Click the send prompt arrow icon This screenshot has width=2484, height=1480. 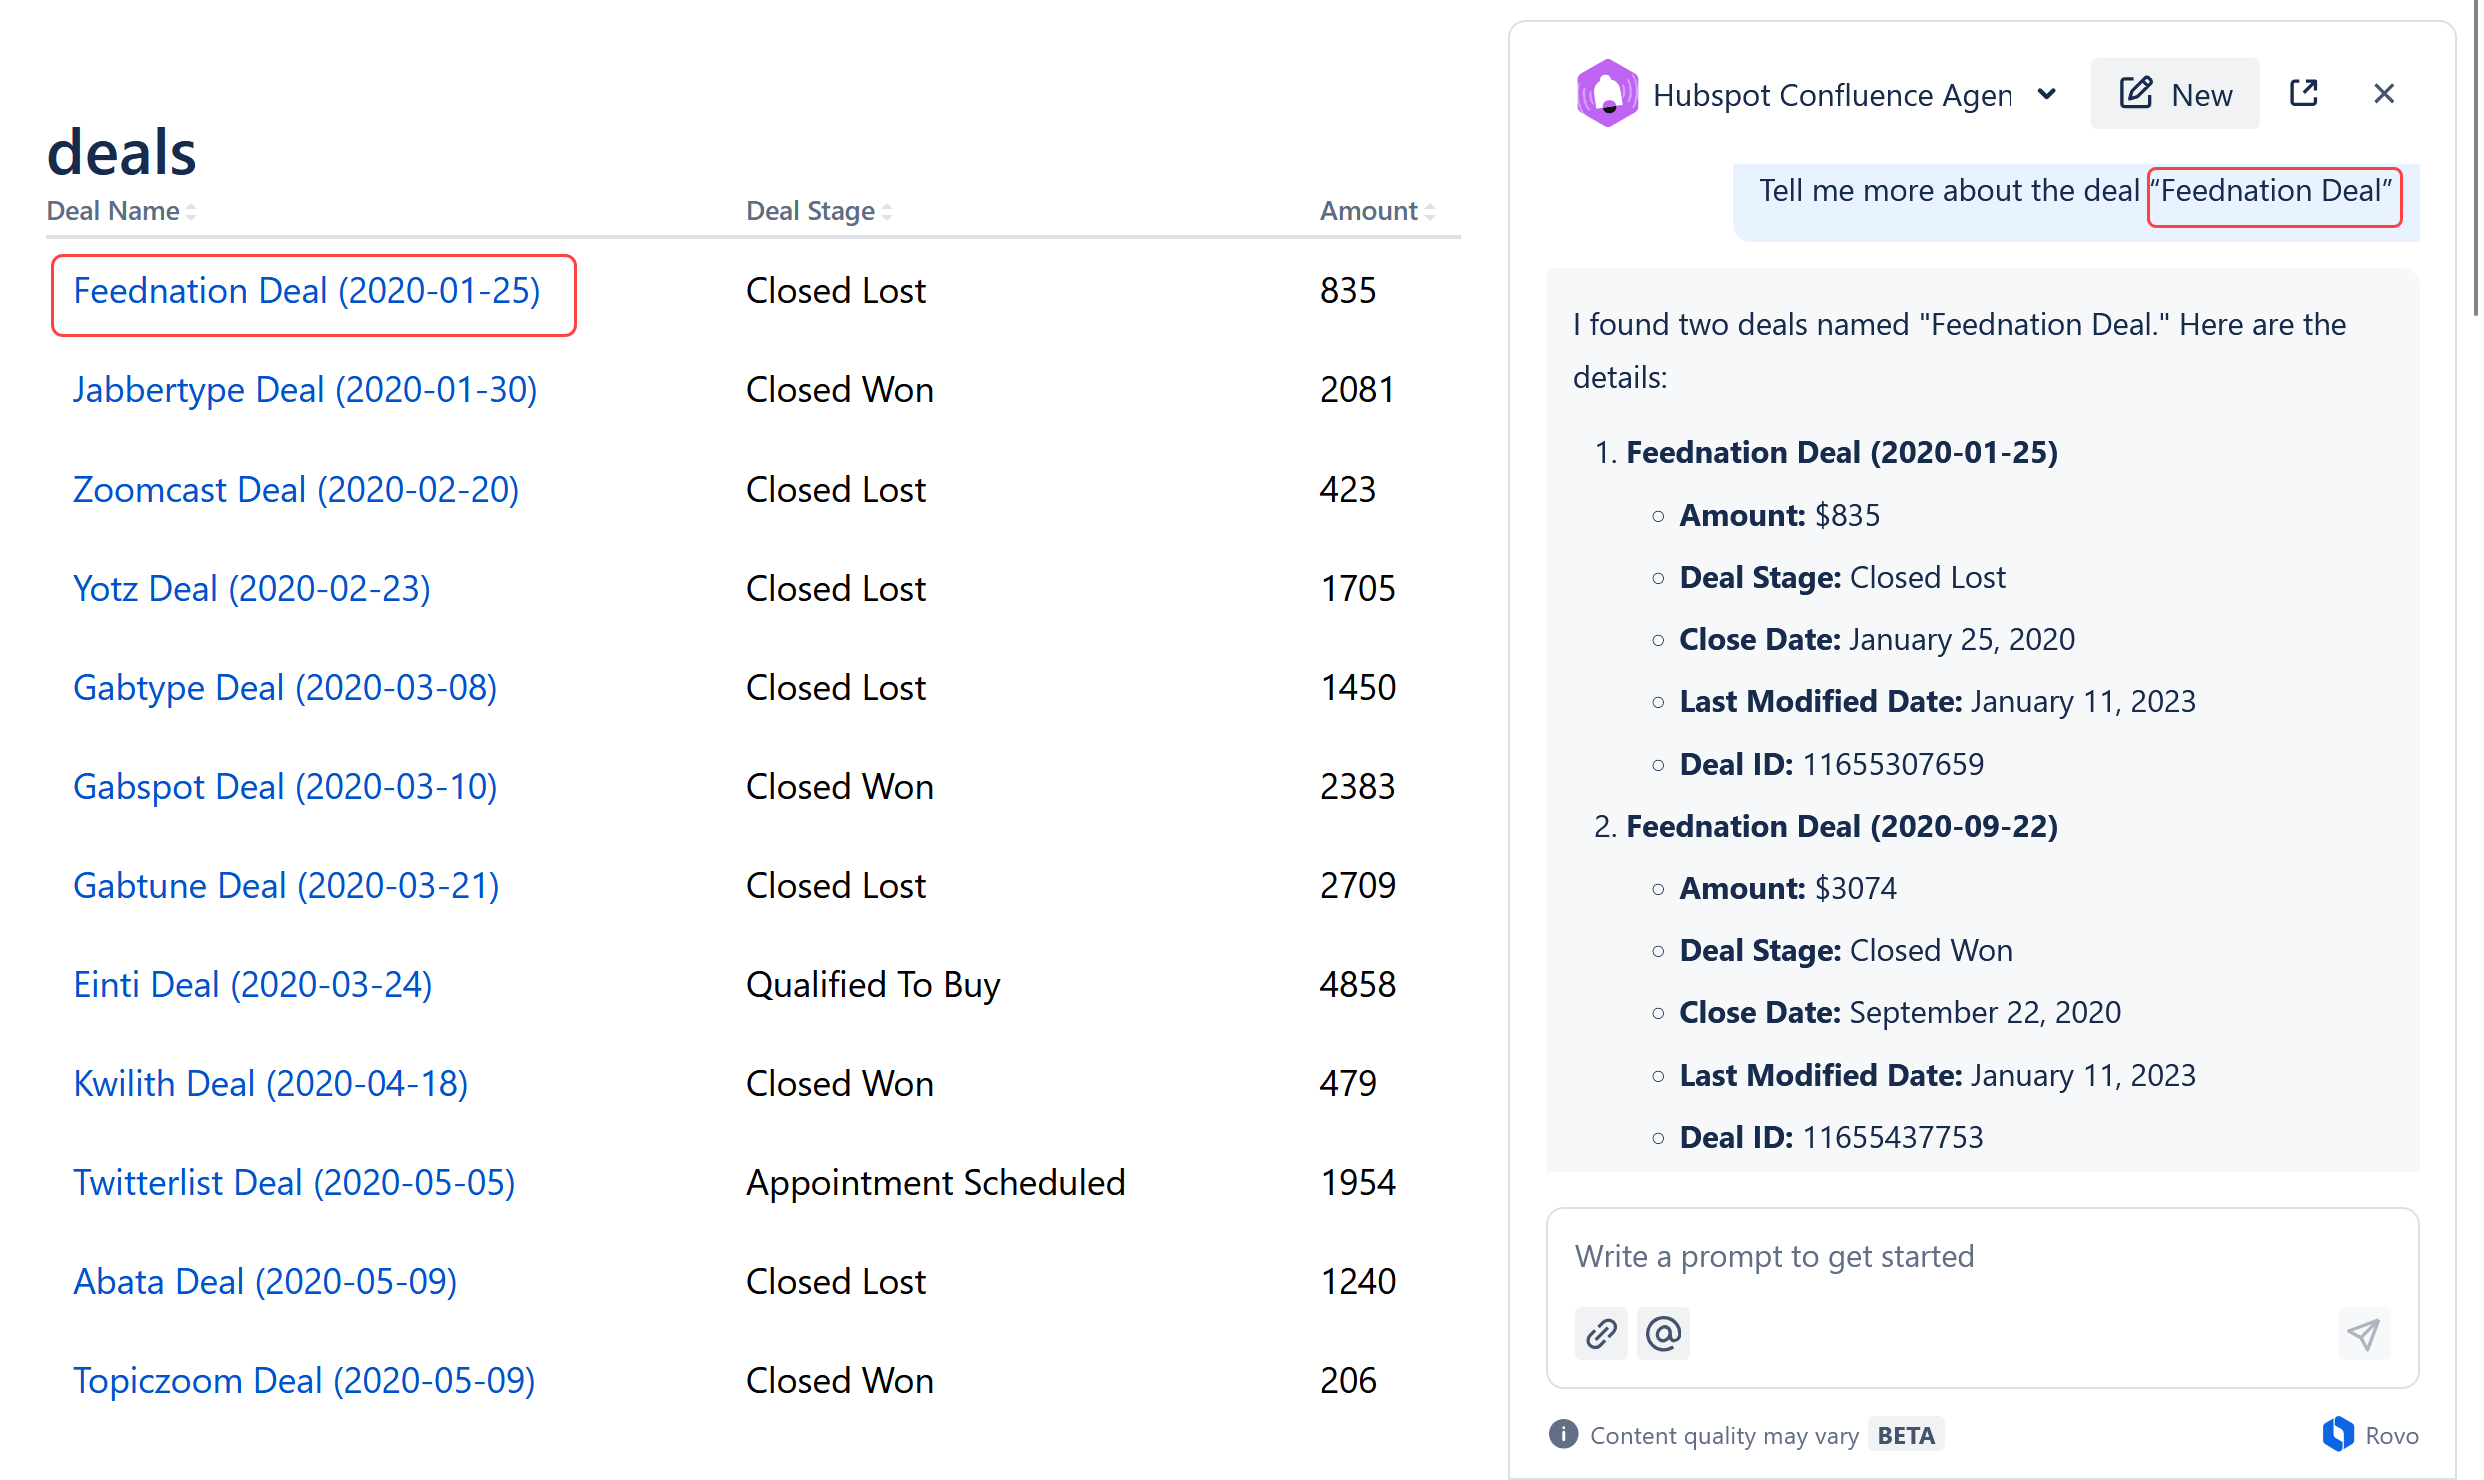tap(2364, 1333)
